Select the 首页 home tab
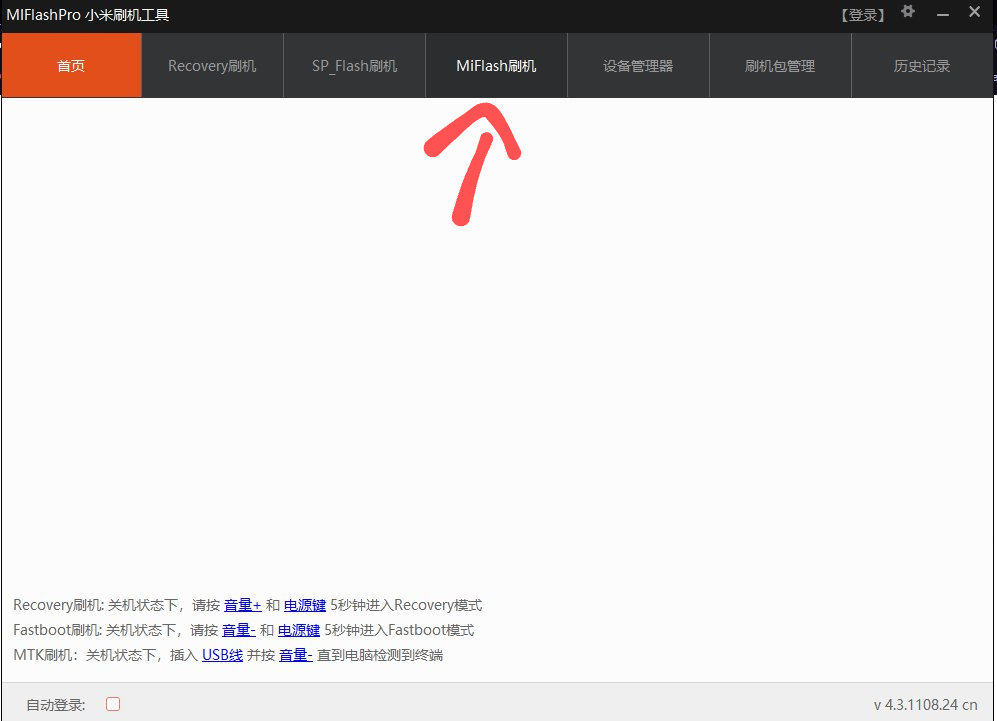The width and height of the screenshot is (997, 721). (71, 65)
